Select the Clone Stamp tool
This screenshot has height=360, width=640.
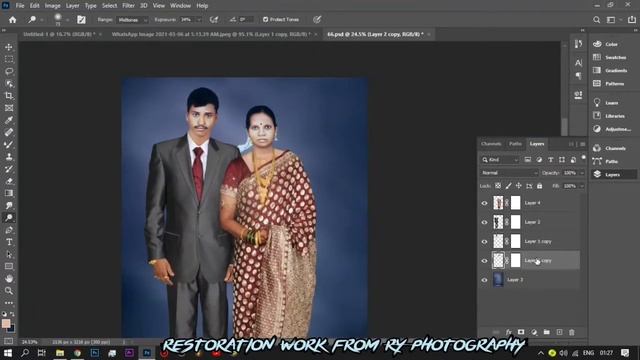[9, 157]
